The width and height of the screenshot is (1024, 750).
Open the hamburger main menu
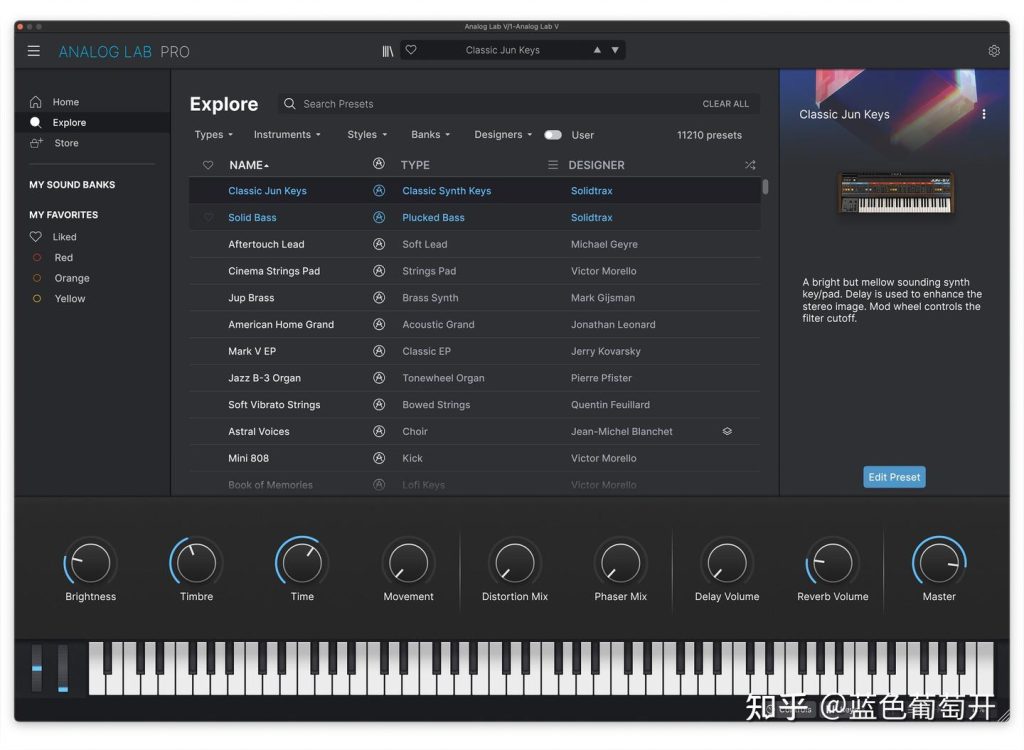pyautogui.click(x=33, y=51)
